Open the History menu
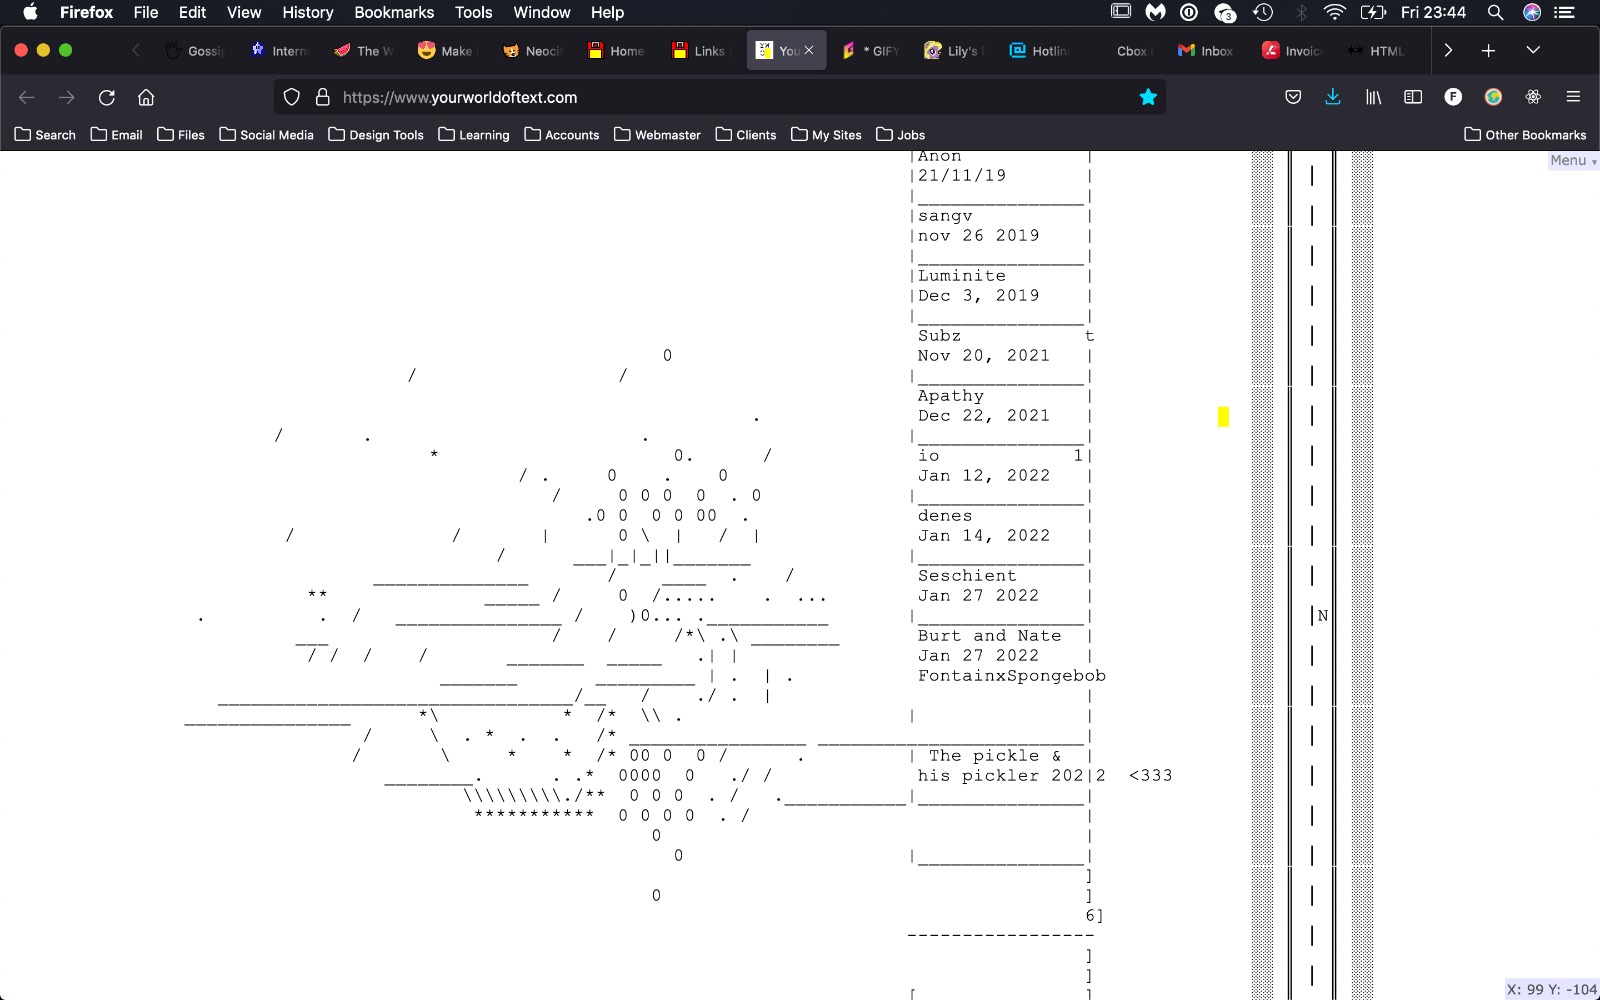The height and width of the screenshot is (1000, 1600). pos(307,12)
